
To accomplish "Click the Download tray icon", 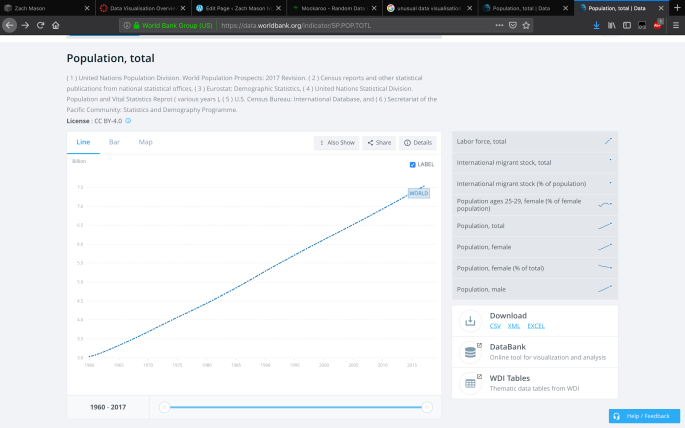I will tap(470, 321).
